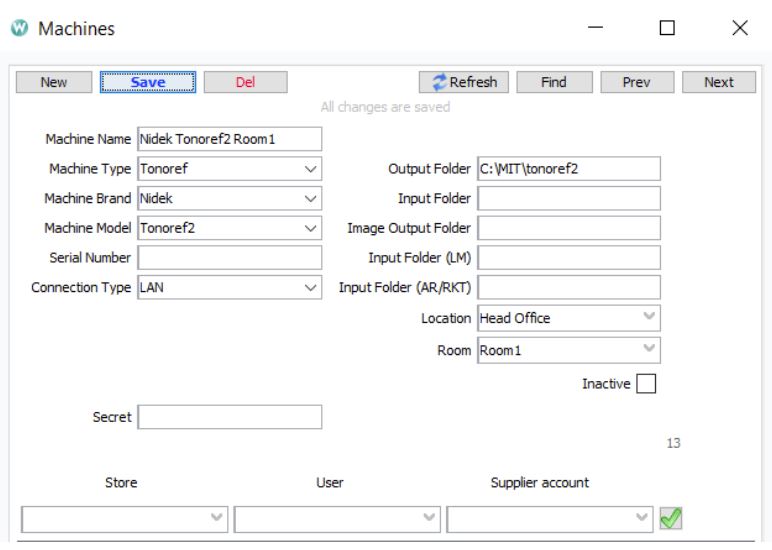Click the Input Folder (AR/RKT) field
Screen dimensions: 772x550
[x=569, y=287]
